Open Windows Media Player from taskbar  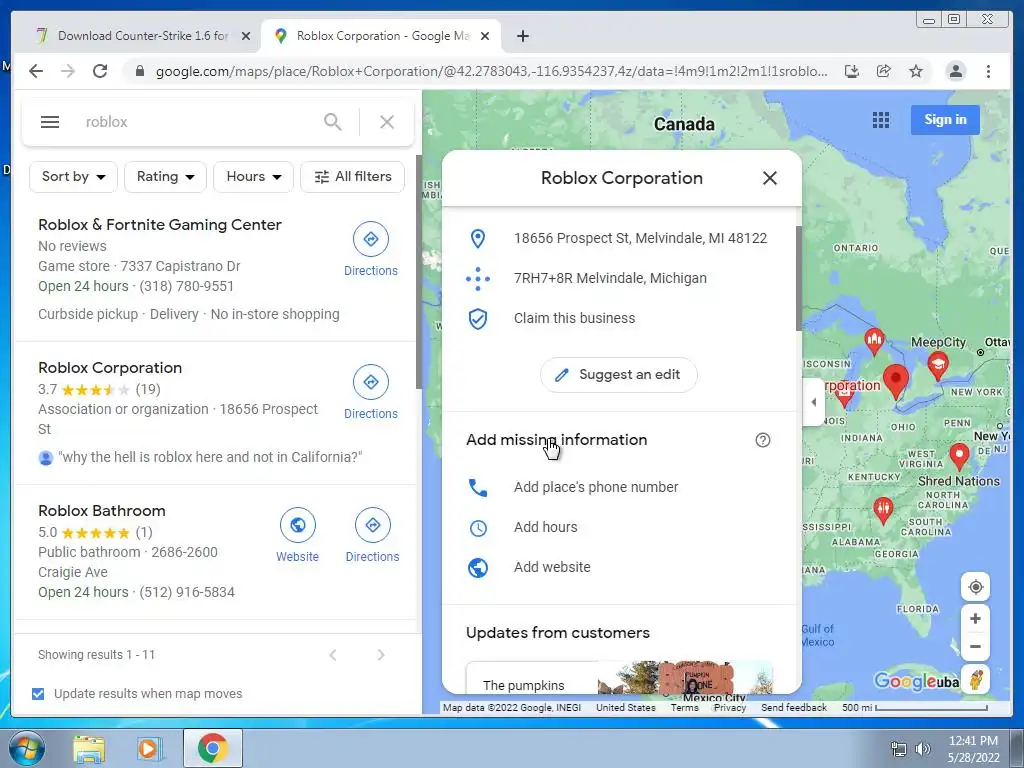[149, 748]
